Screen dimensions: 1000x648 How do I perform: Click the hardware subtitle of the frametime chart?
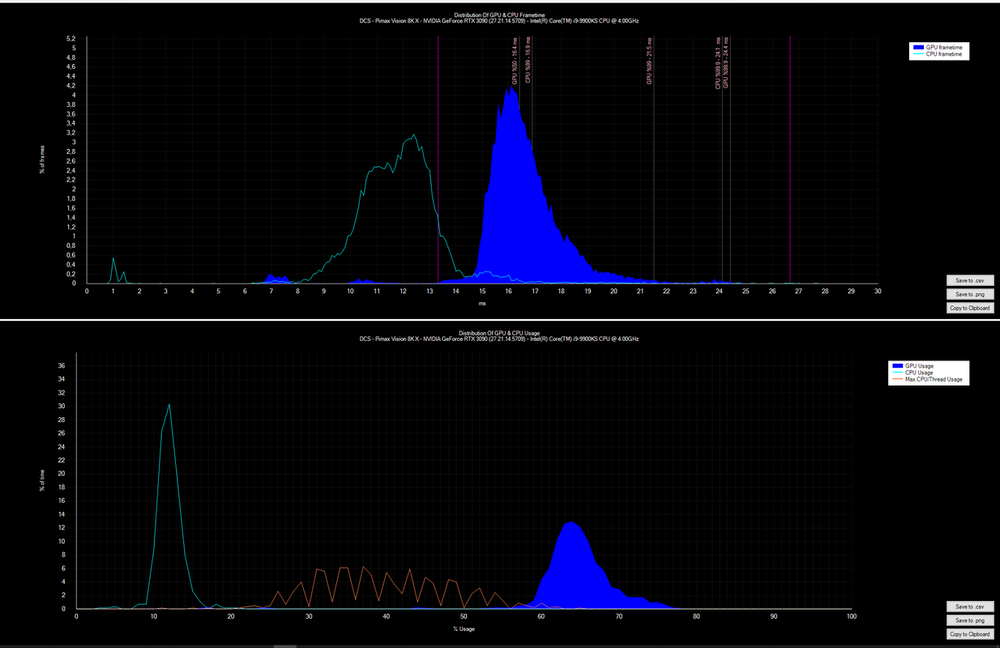click(x=499, y=21)
